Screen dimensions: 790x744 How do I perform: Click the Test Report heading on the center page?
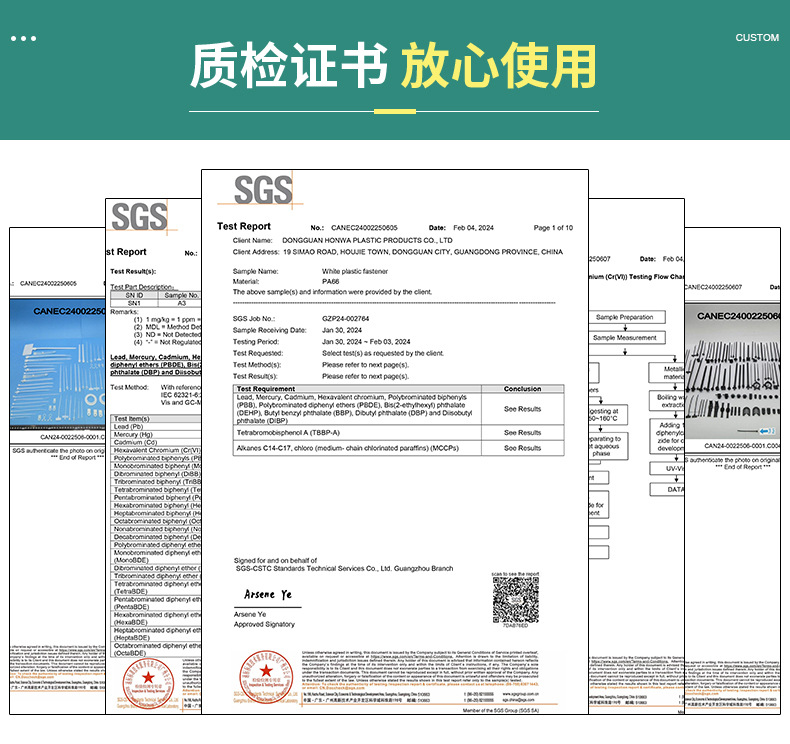244,226
